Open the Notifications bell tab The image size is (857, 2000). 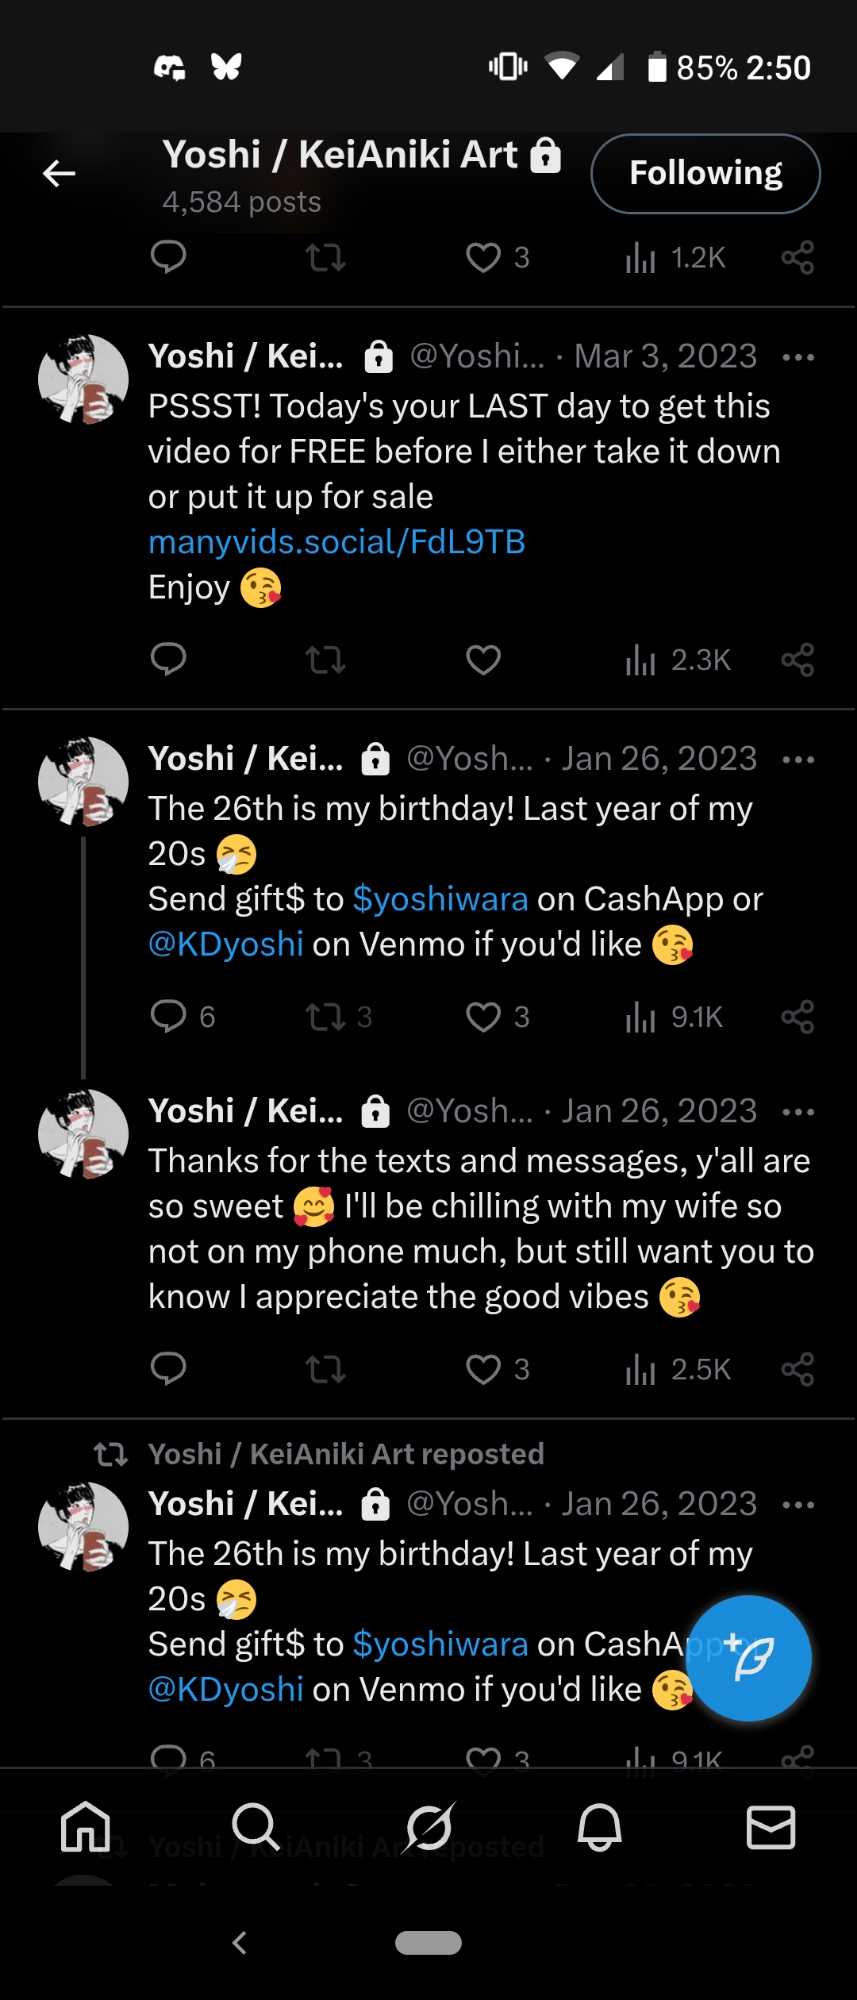click(x=600, y=1827)
